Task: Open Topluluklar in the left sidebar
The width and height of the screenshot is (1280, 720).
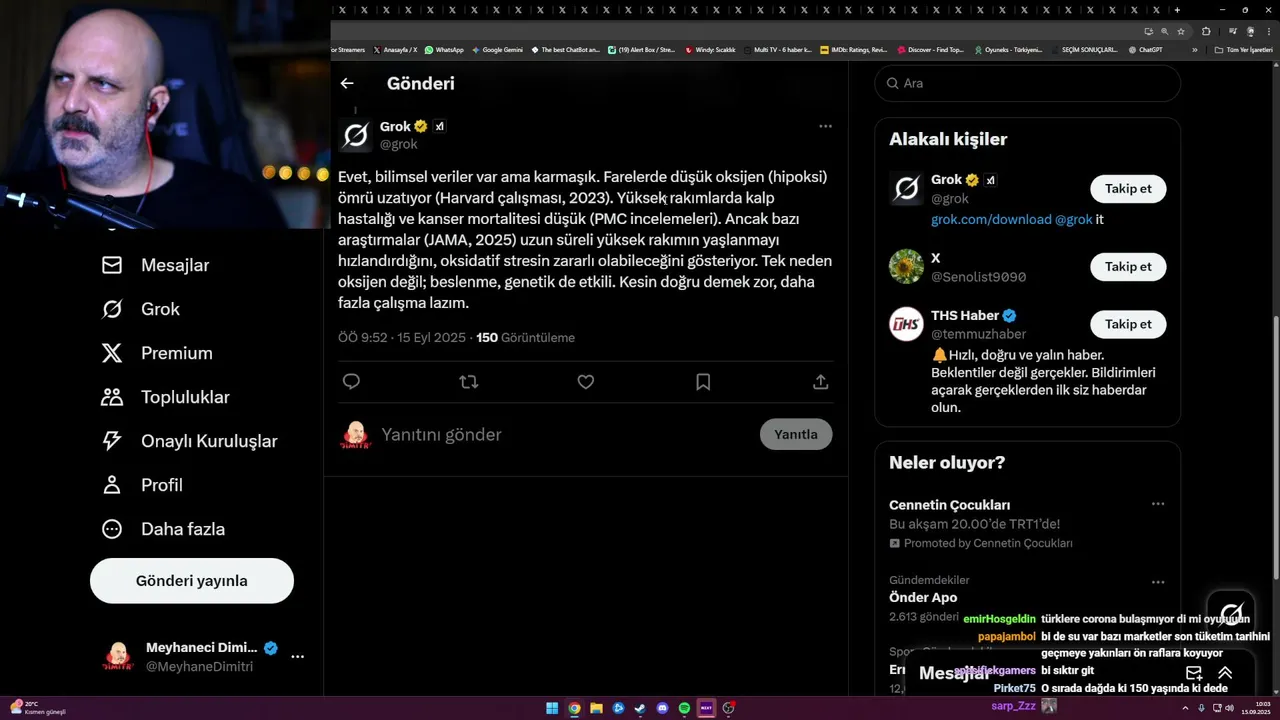Action: coord(165,397)
